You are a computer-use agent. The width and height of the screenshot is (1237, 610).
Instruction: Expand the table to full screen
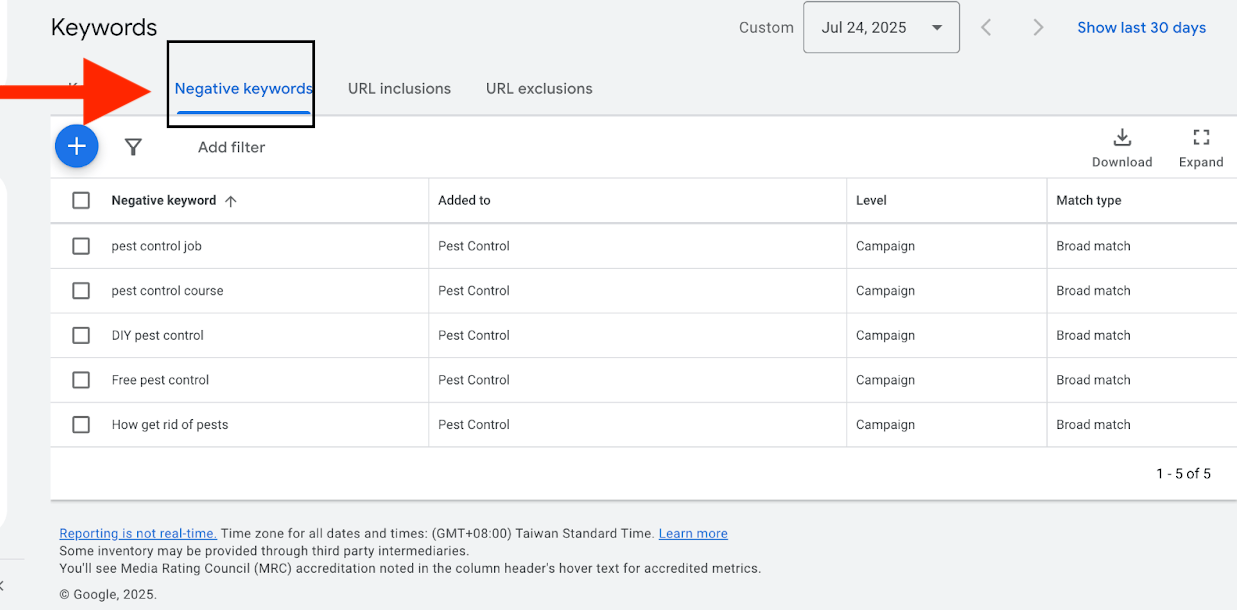(1200, 148)
